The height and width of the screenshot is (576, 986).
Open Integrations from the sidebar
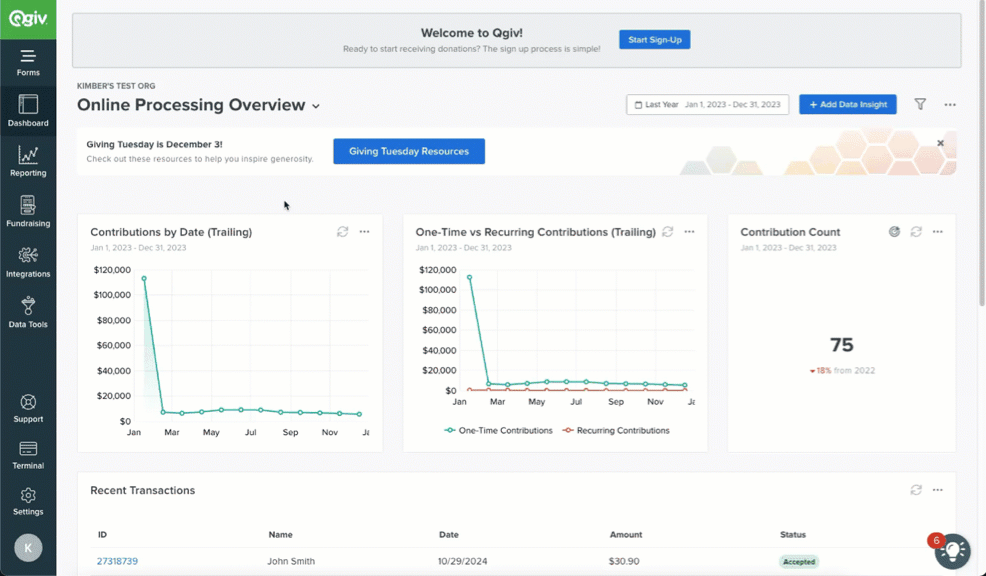click(x=28, y=262)
